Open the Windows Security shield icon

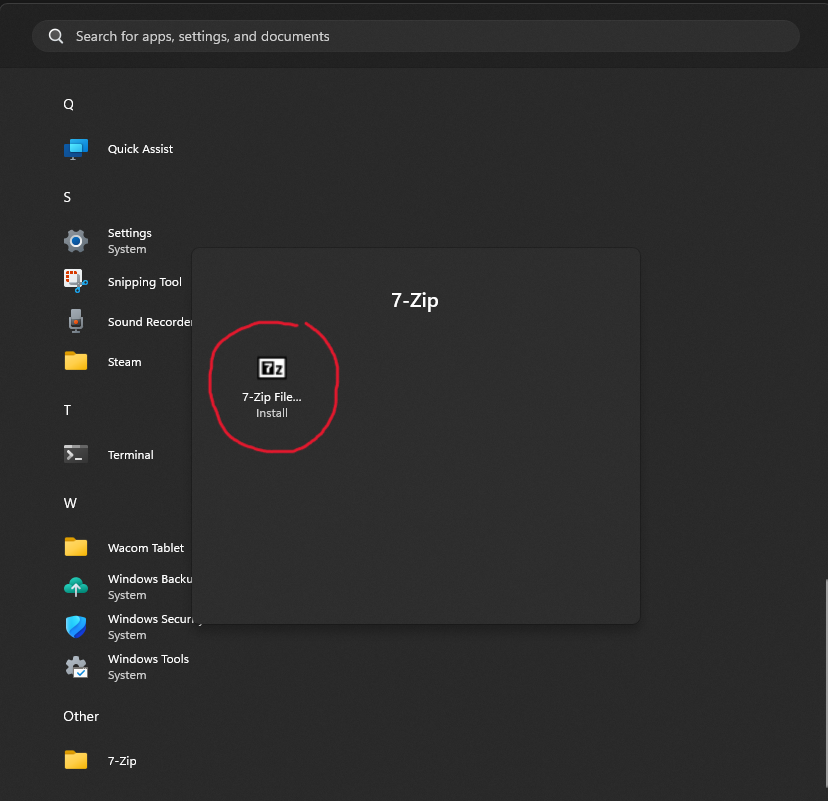(x=76, y=627)
